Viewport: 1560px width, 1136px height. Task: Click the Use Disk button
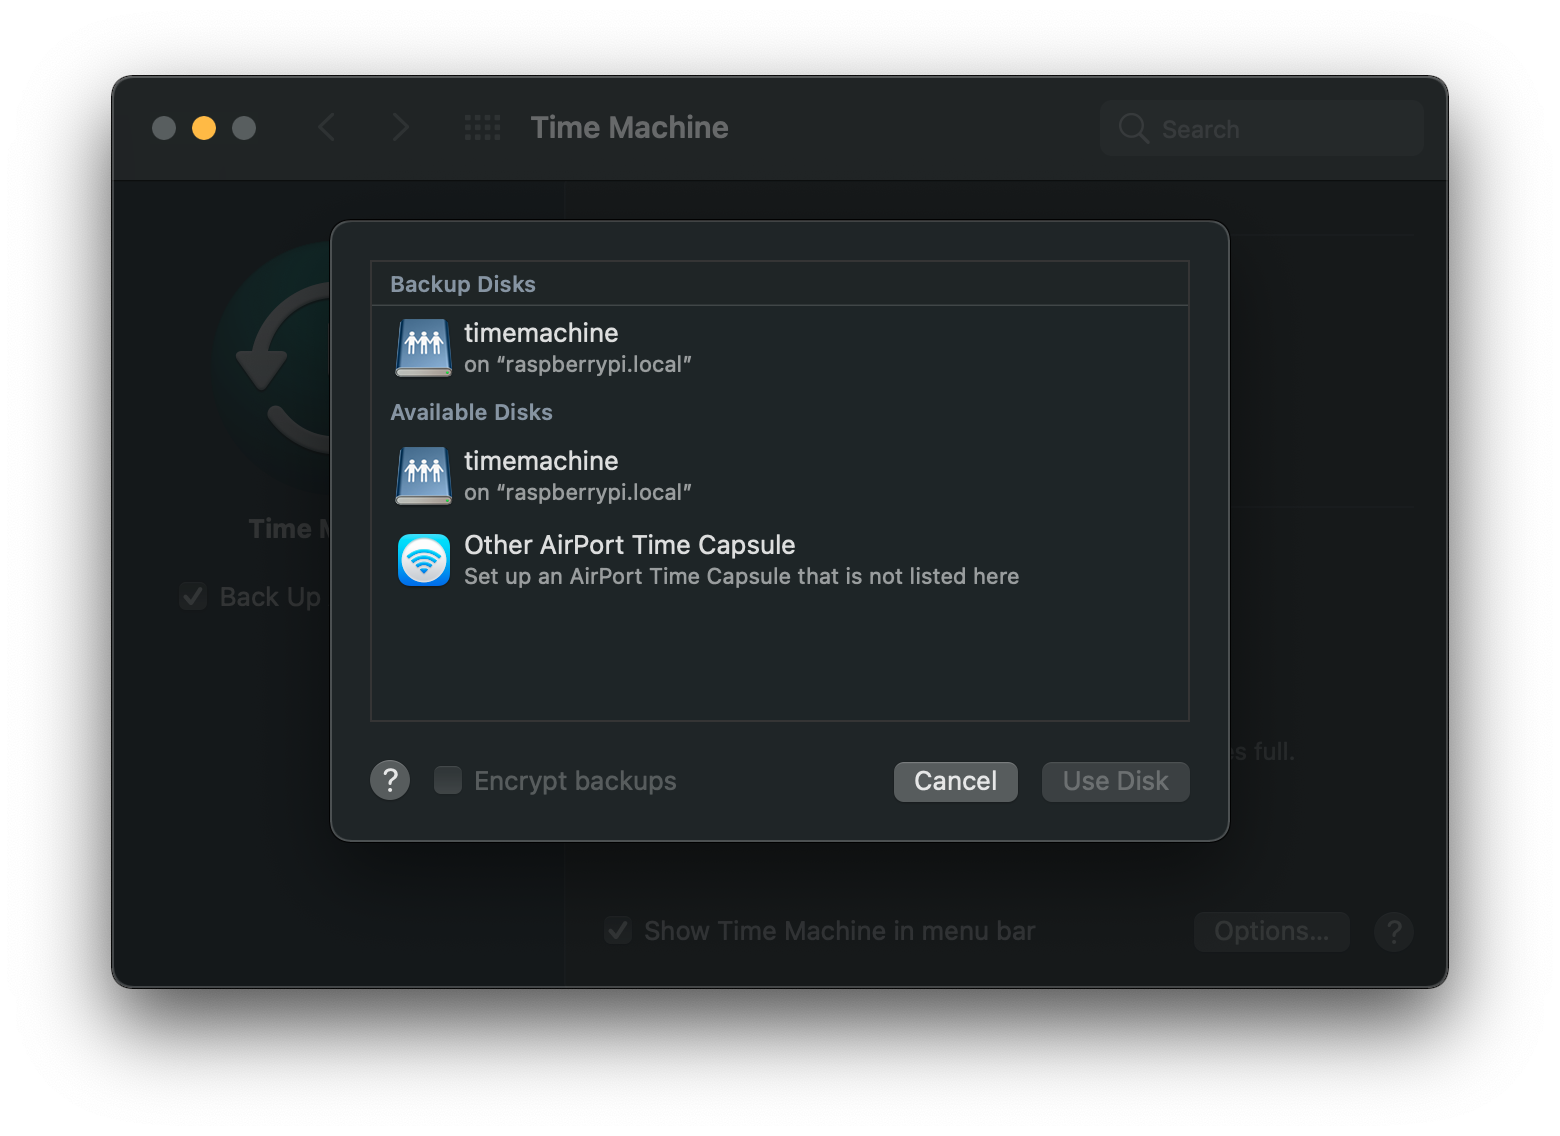tap(1116, 781)
